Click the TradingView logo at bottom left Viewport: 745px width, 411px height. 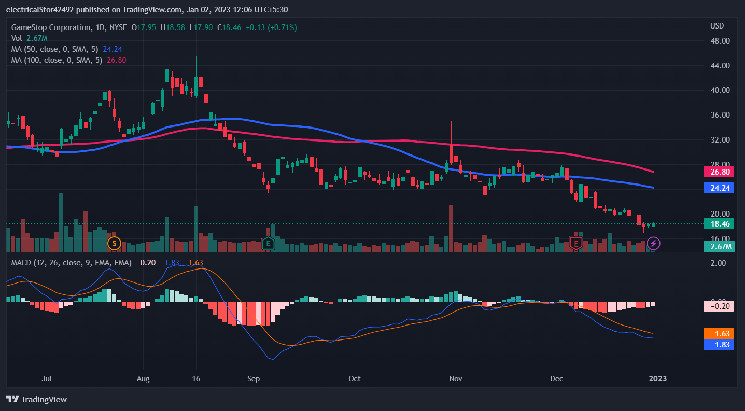coord(36,399)
